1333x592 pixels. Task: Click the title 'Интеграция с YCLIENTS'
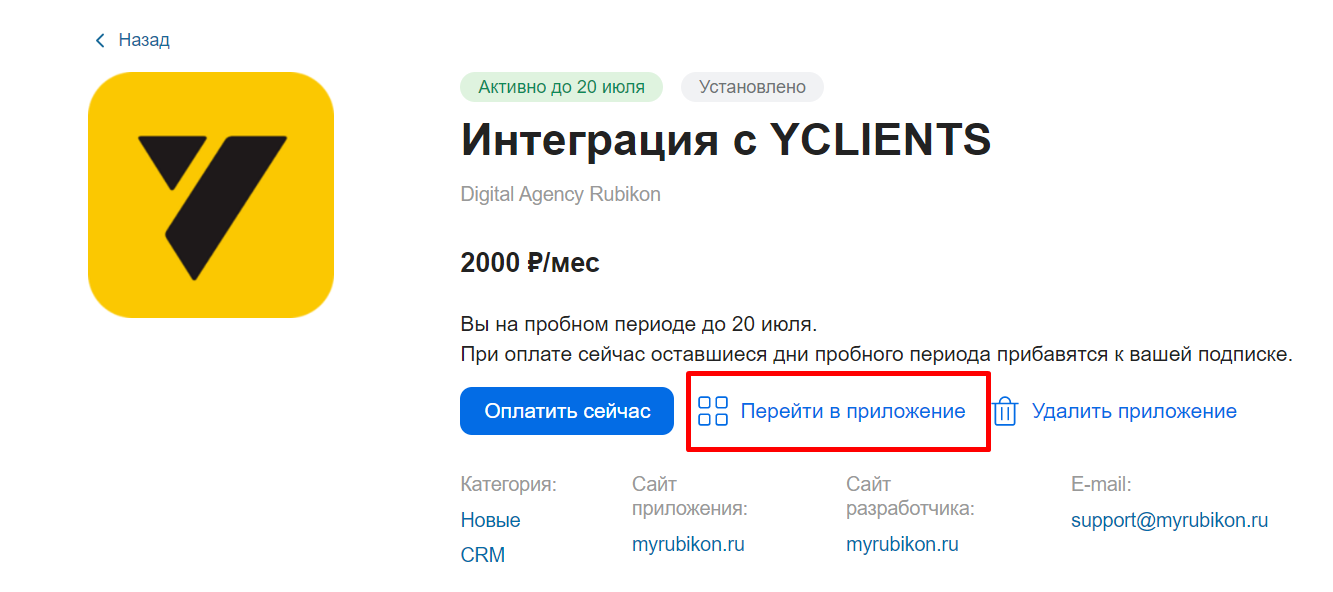tap(726, 140)
